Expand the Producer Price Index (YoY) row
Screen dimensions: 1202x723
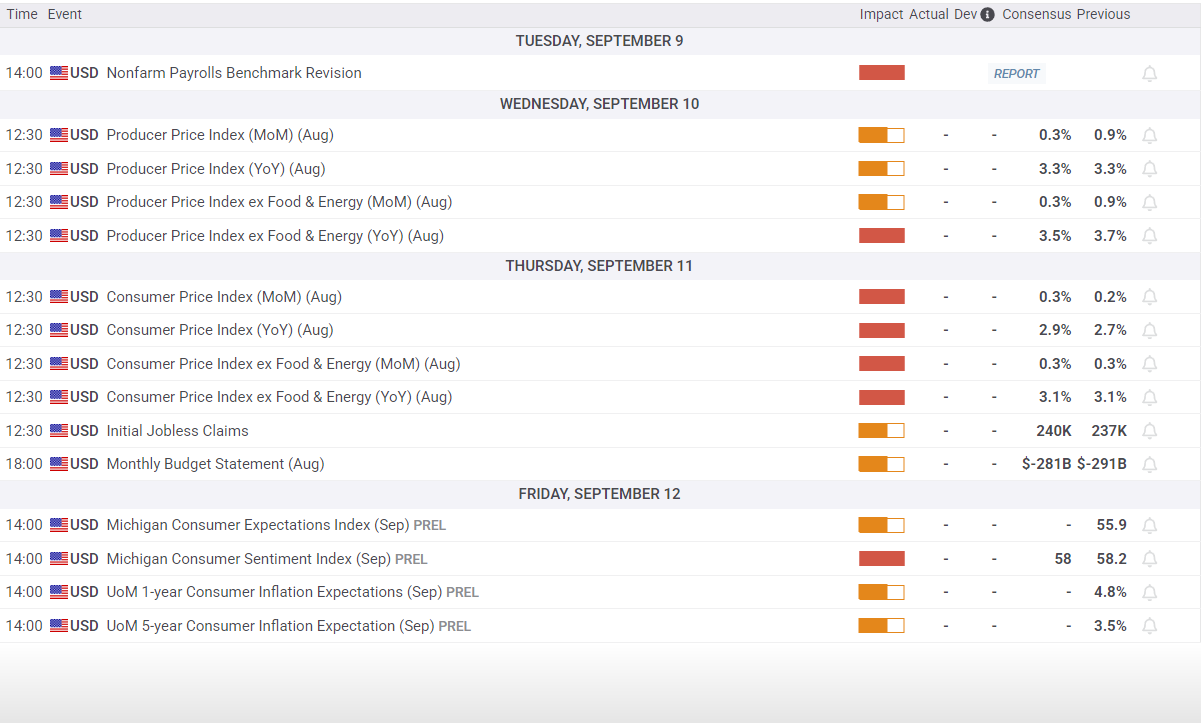coord(600,169)
